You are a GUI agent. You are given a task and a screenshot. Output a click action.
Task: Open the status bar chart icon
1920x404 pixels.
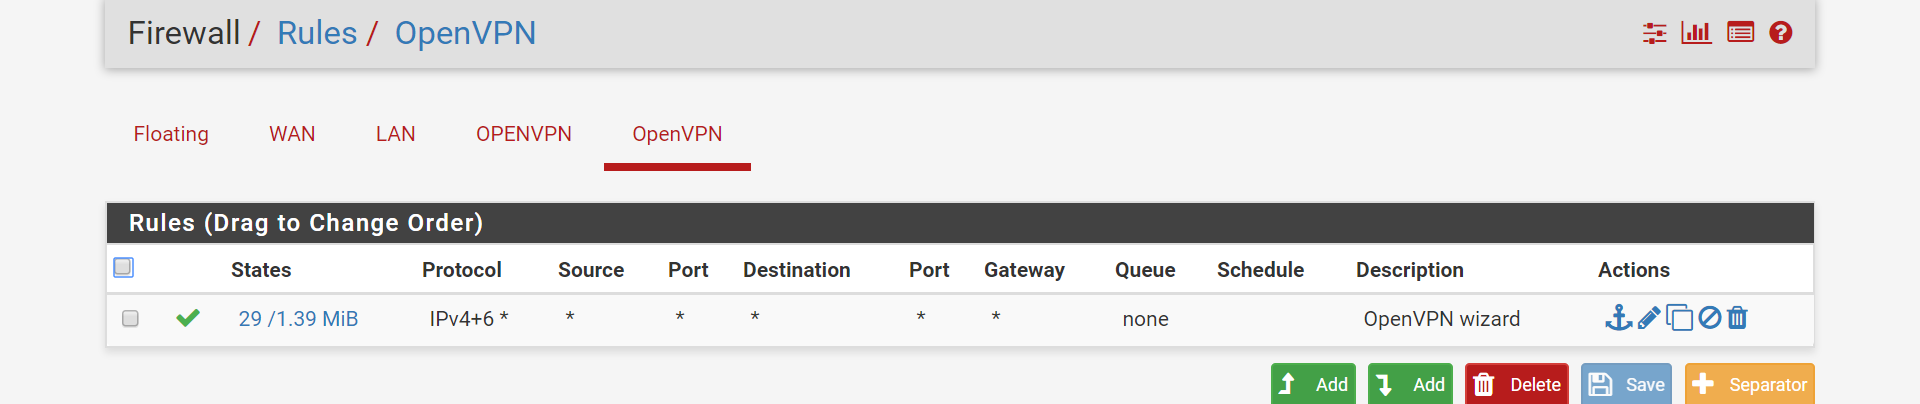click(1696, 33)
